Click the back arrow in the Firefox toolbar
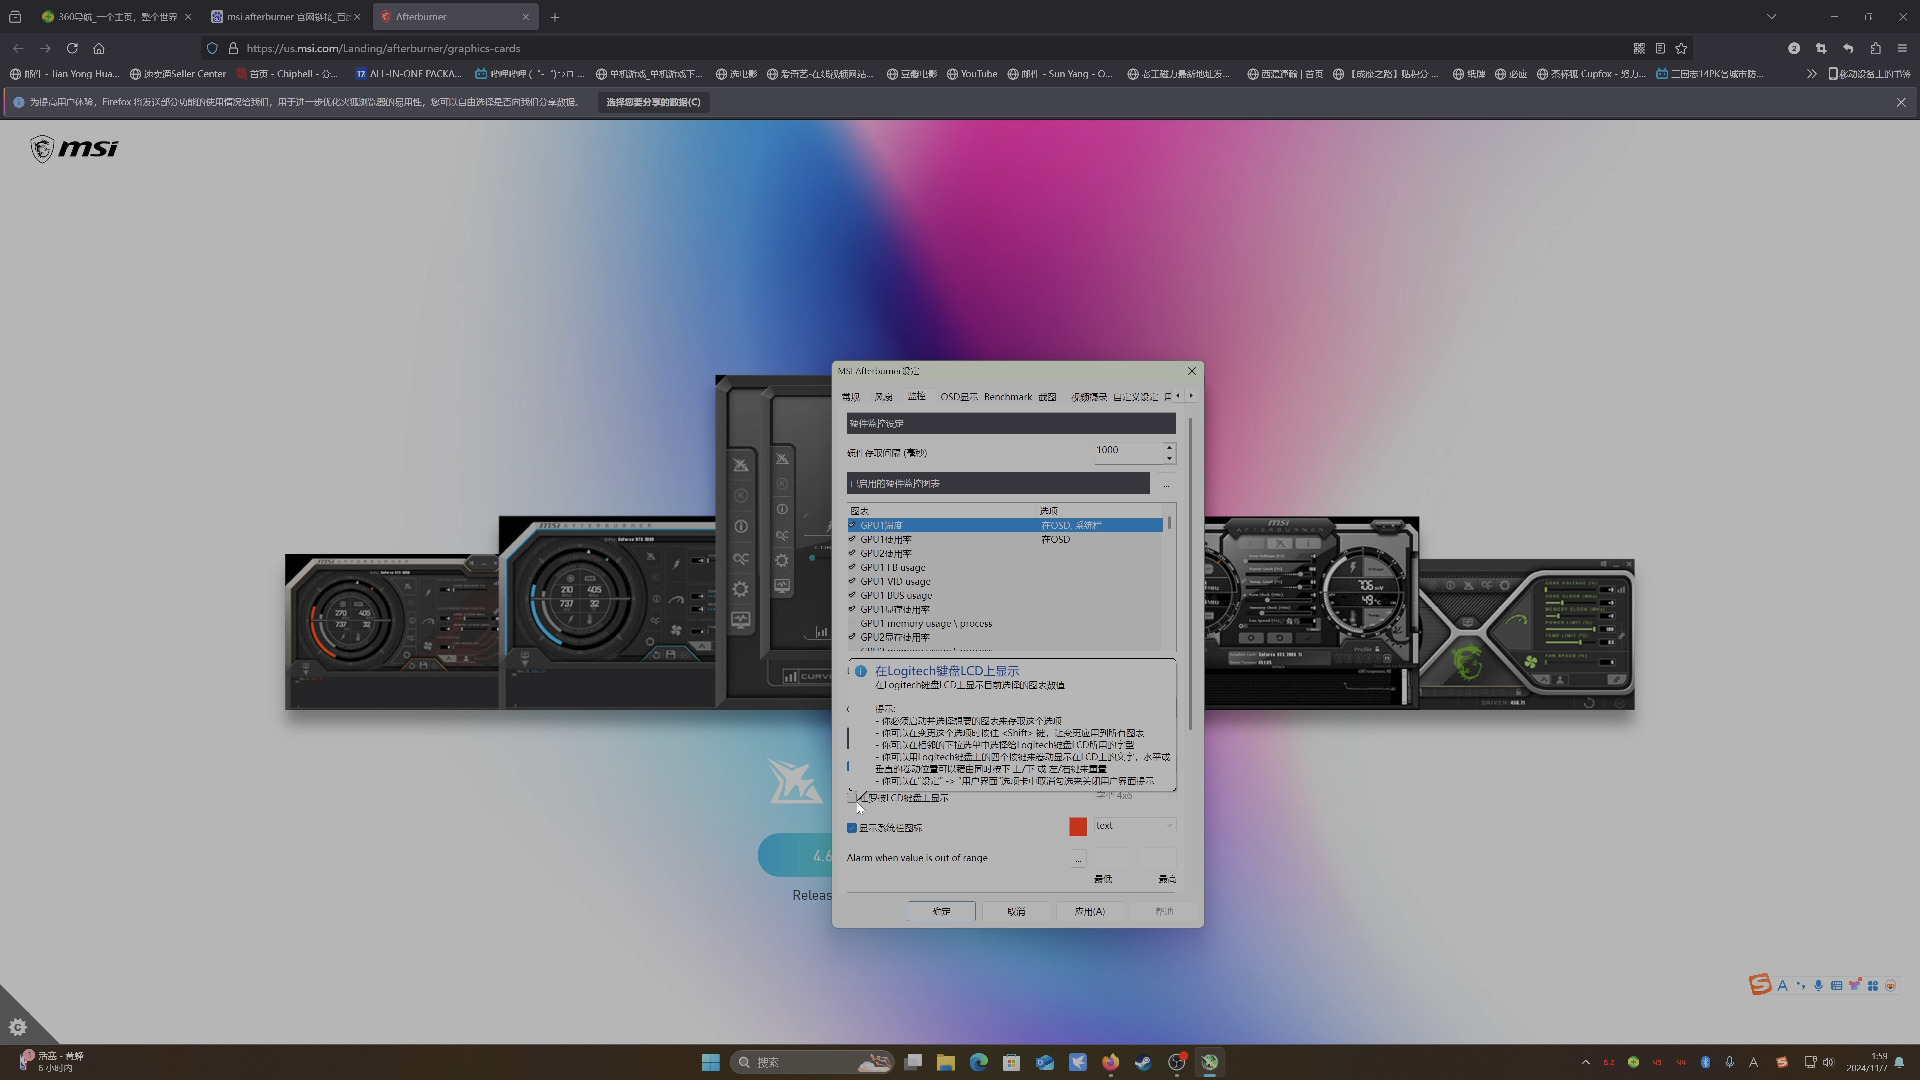1920x1080 pixels. click(x=18, y=48)
